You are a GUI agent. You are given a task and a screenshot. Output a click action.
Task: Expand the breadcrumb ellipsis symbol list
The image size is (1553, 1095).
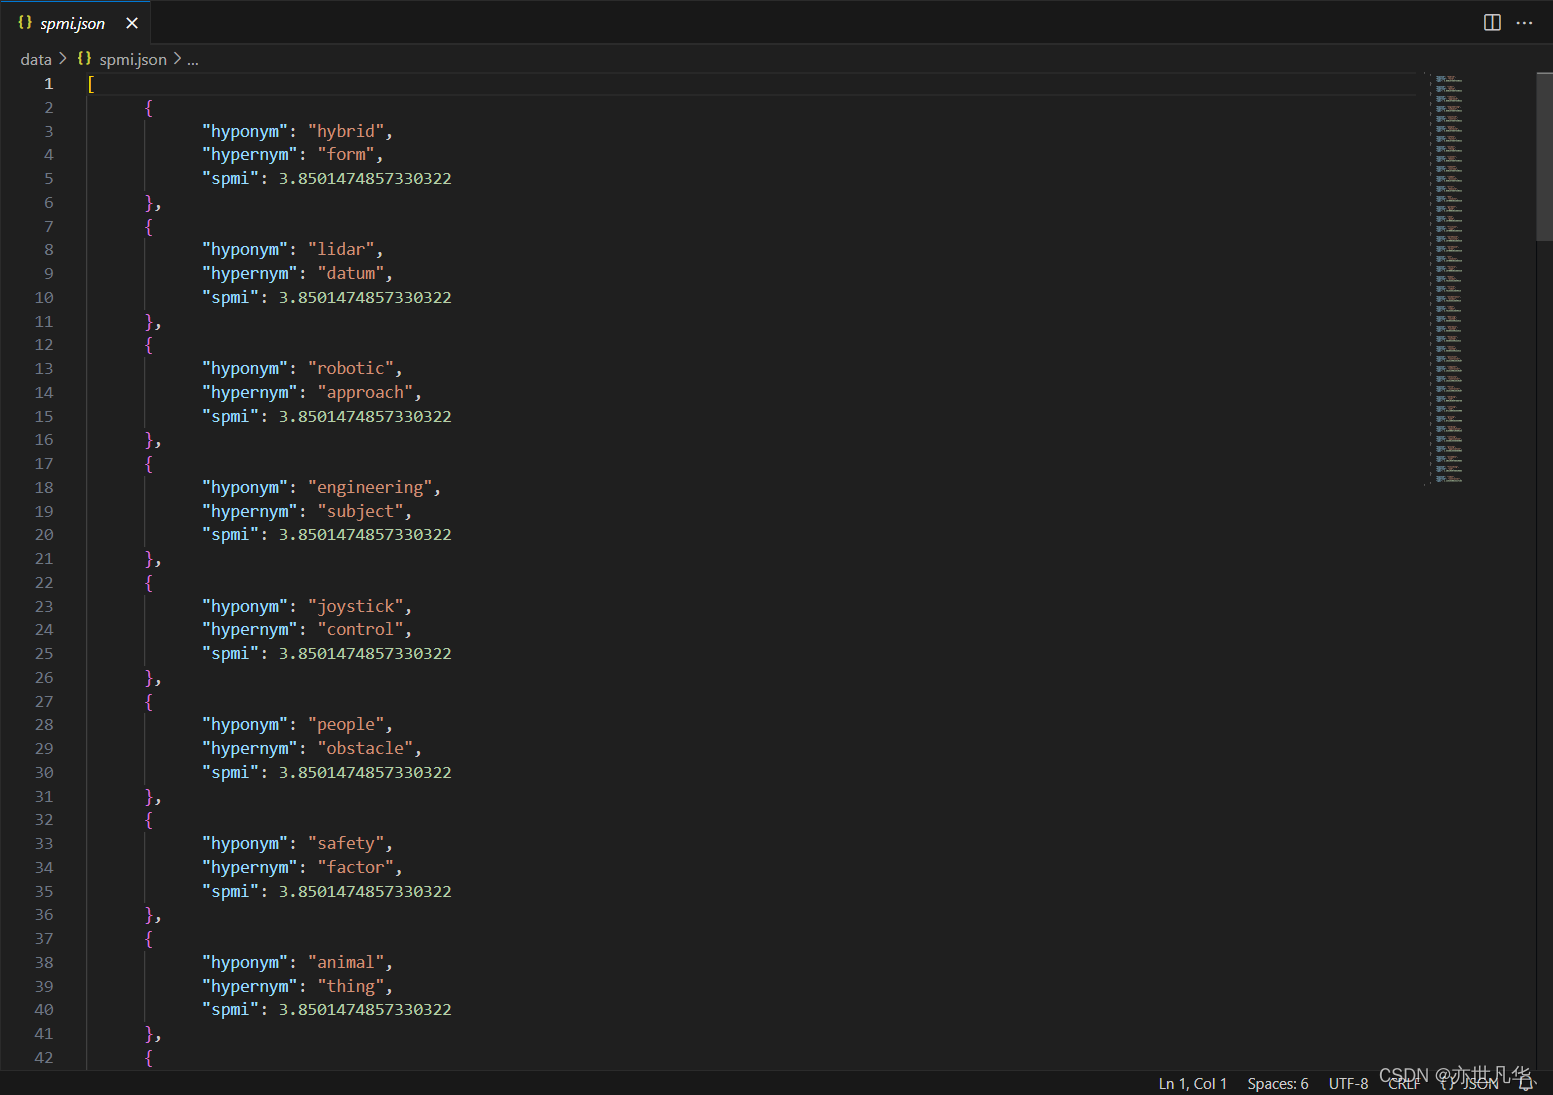[193, 60]
